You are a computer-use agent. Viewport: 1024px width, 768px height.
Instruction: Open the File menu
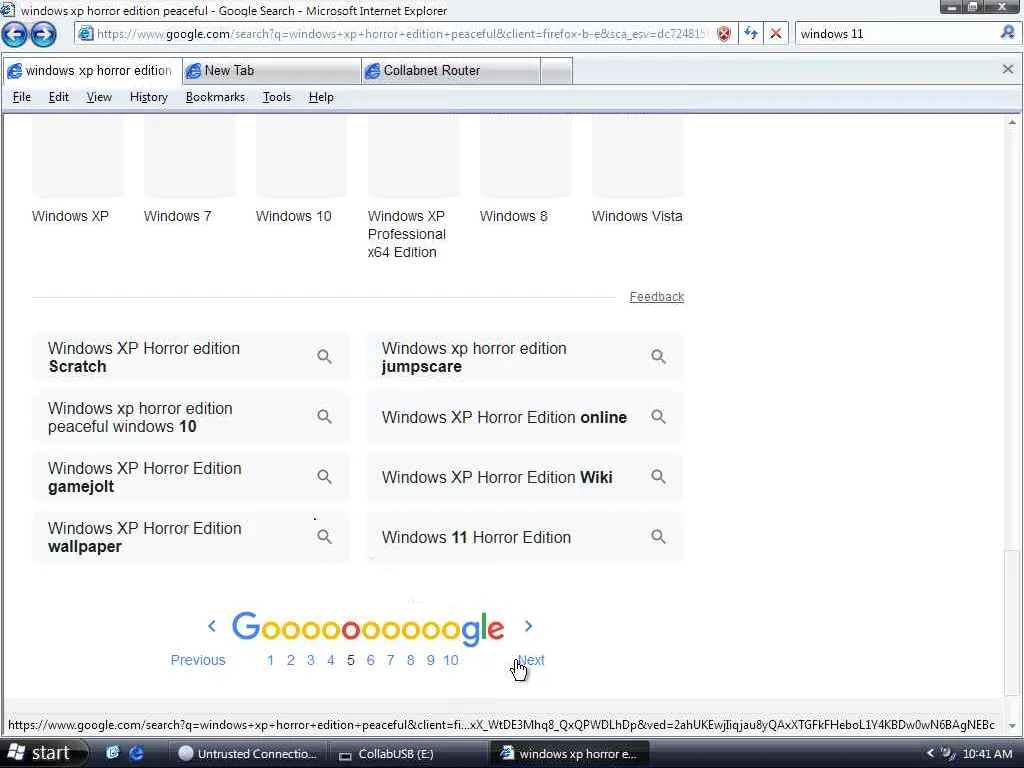(x=22, y=97)
